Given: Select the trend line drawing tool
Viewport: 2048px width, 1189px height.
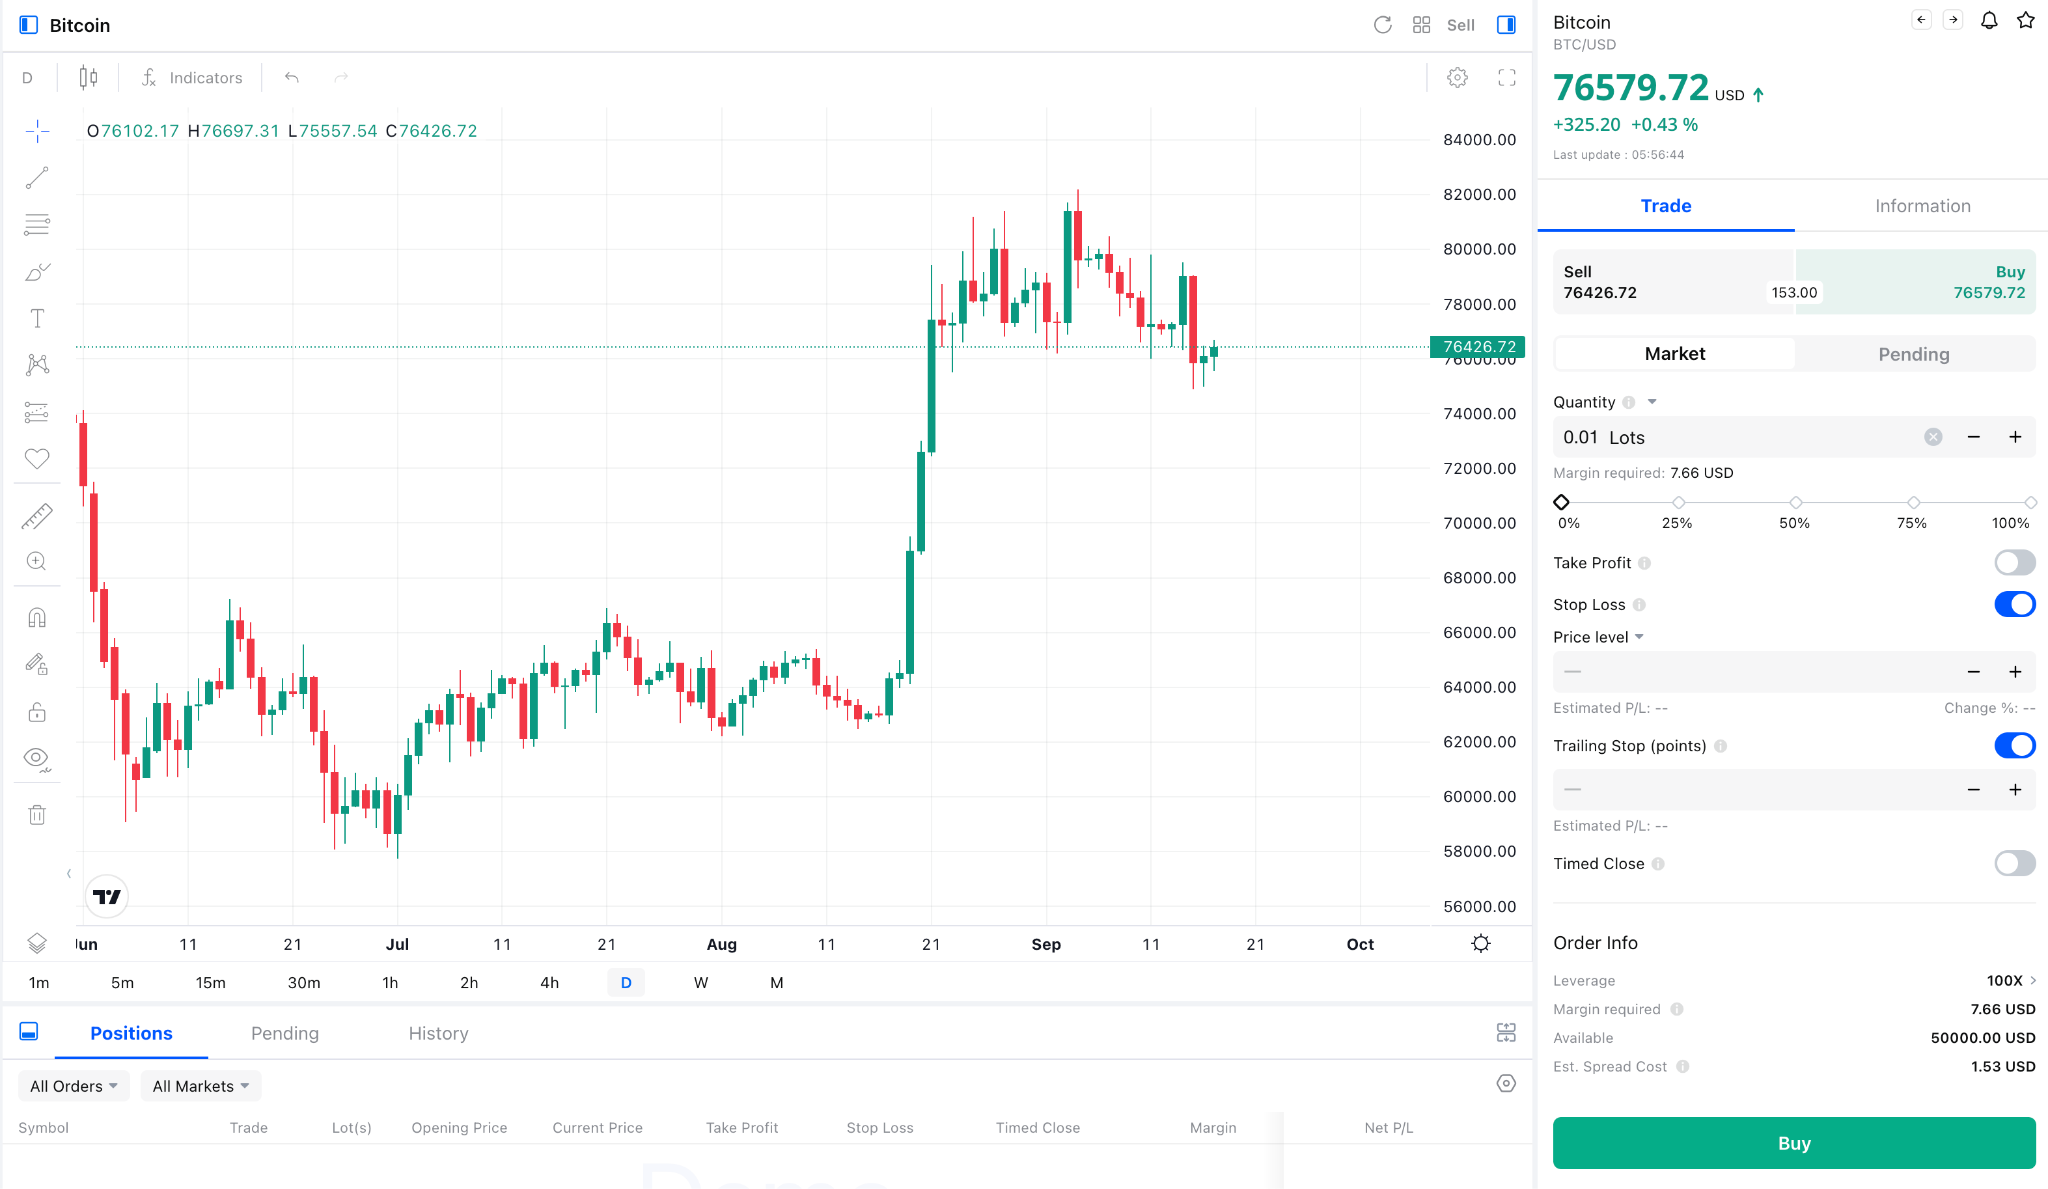Looking at the screenshot, I should pos(37,178).
